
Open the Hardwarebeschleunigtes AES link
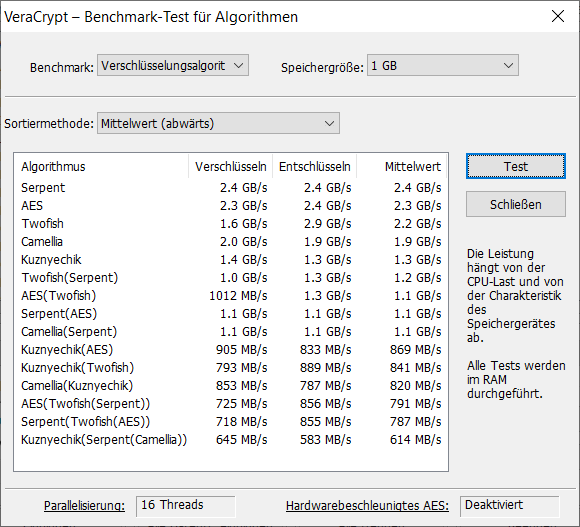(367, 506)
